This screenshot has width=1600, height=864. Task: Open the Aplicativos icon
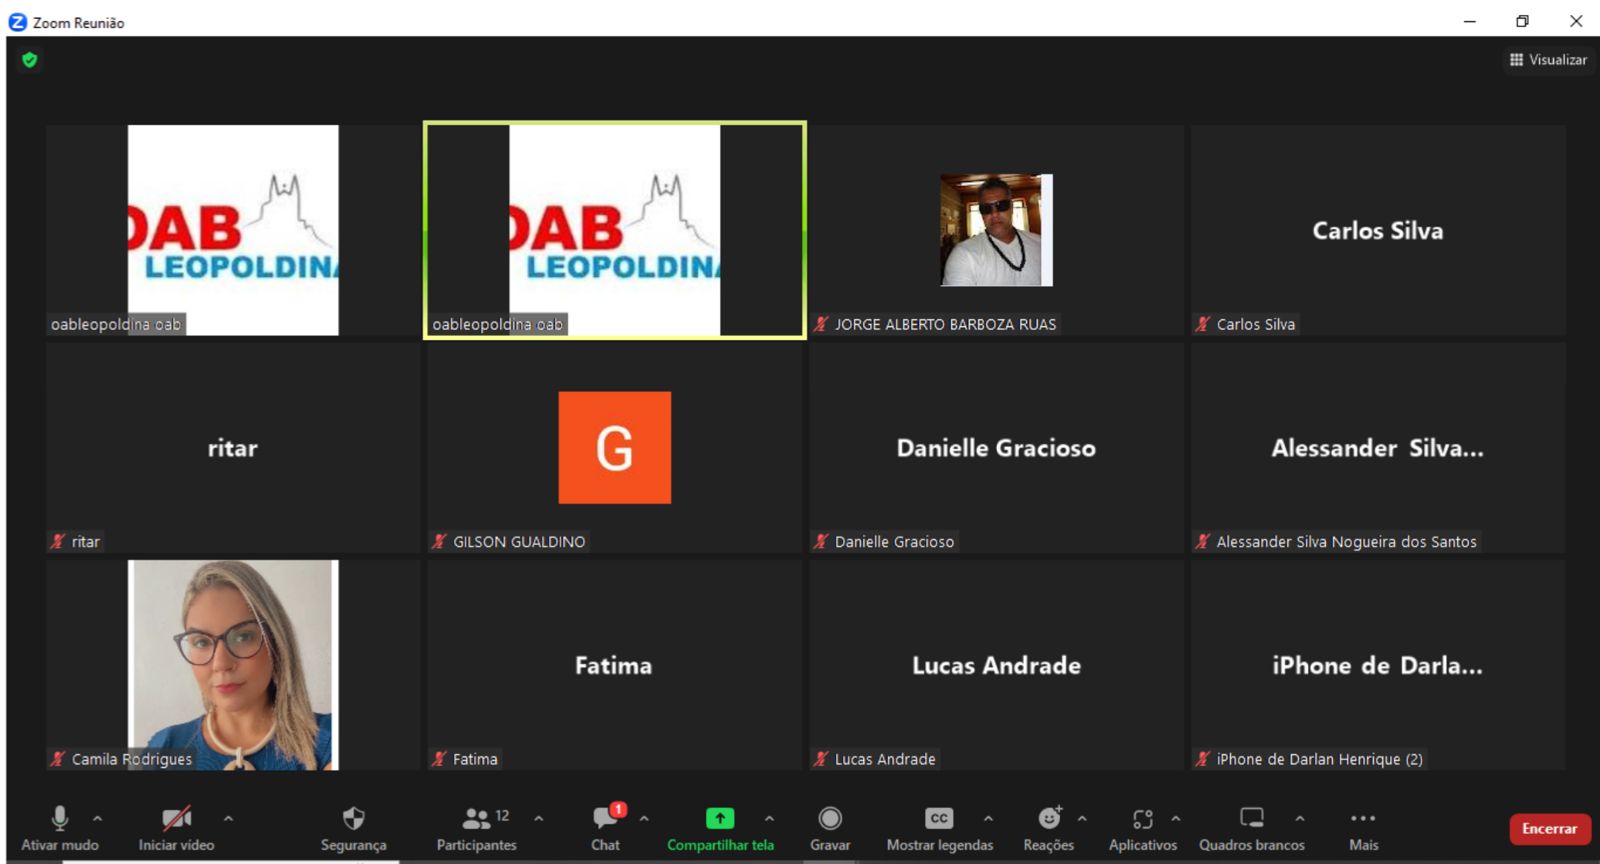pos(1143,819)
